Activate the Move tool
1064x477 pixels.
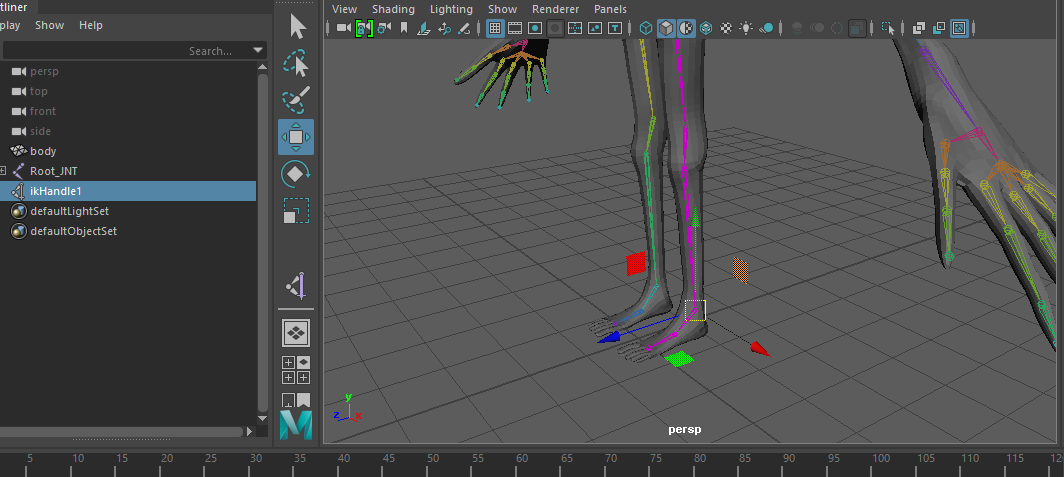tap(296, 137)
